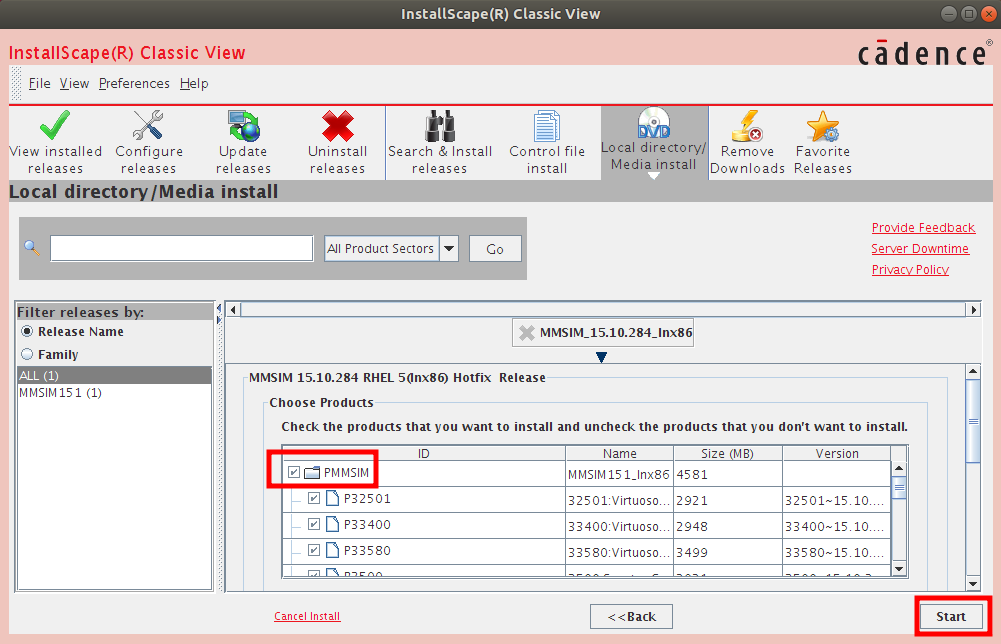Click the 3499 size cell
The height and width of the screenshot is (644, 1001).
728,552
